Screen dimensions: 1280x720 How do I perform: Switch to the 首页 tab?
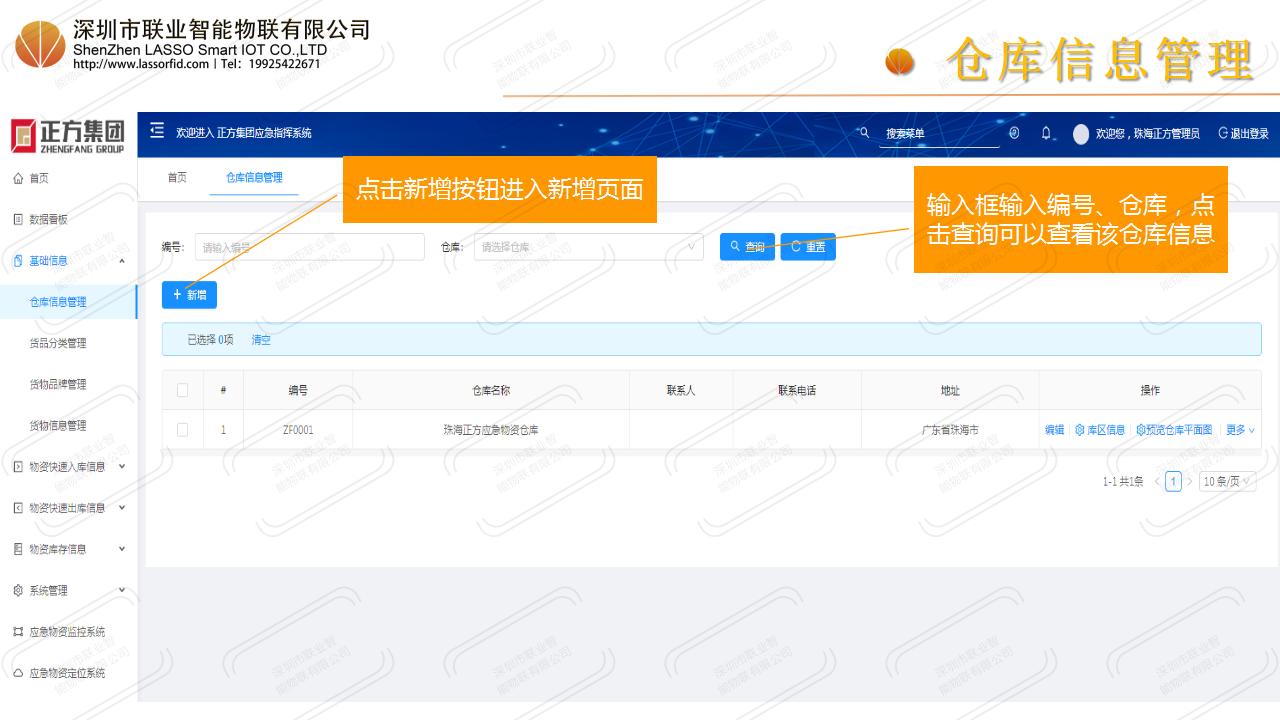click(177, 178)
